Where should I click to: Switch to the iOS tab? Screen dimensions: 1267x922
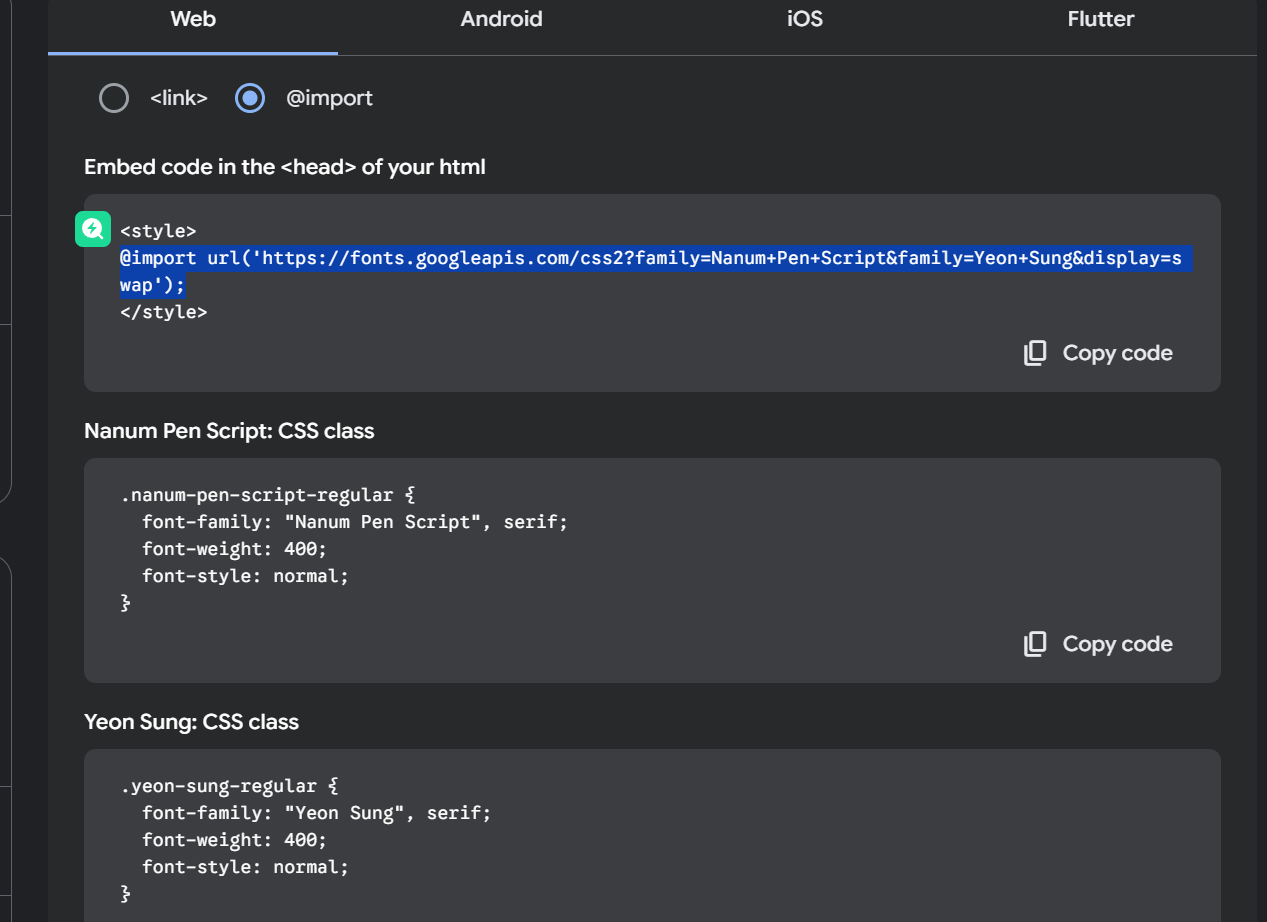(804, 19)
